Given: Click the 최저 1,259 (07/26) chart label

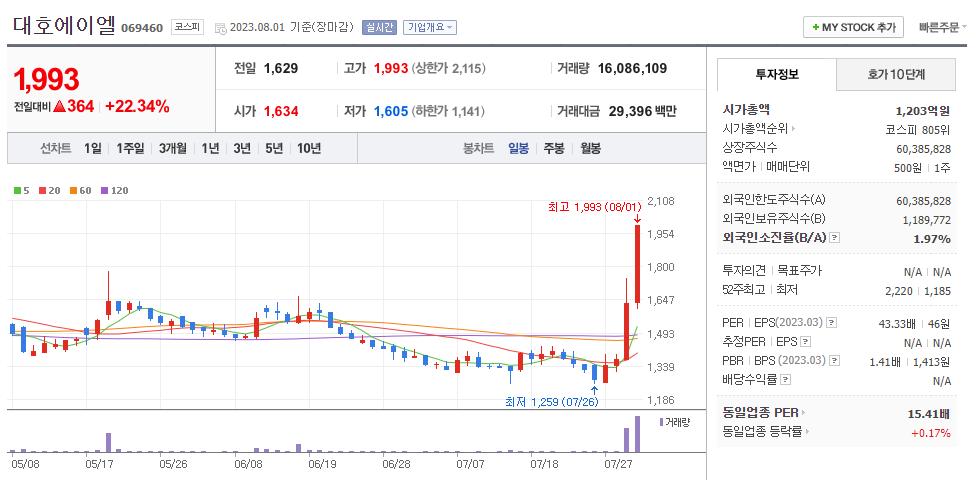Looking at the screenshot, I should 551,402.
